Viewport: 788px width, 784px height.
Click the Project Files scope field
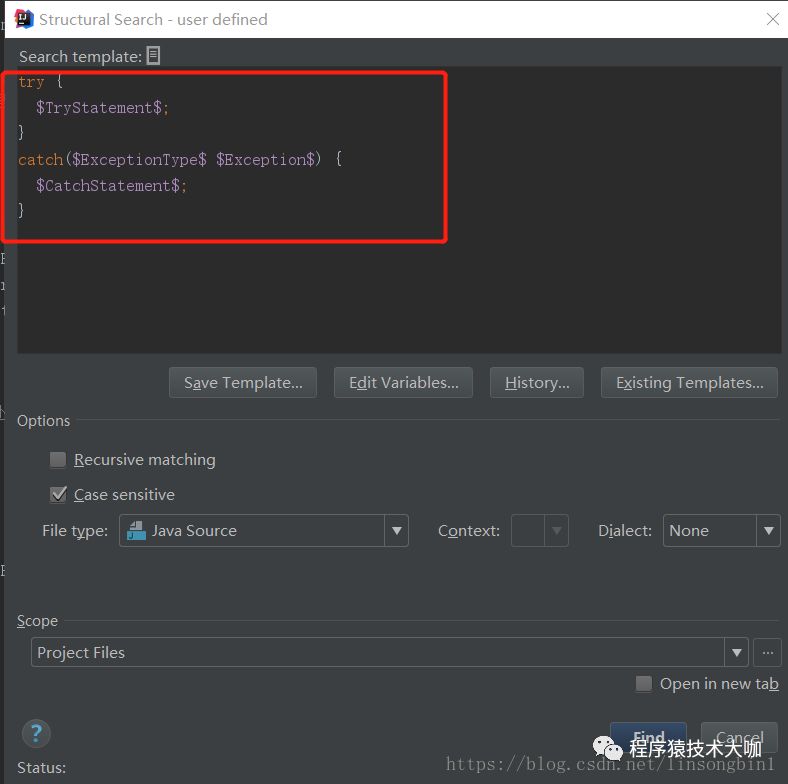389,652
